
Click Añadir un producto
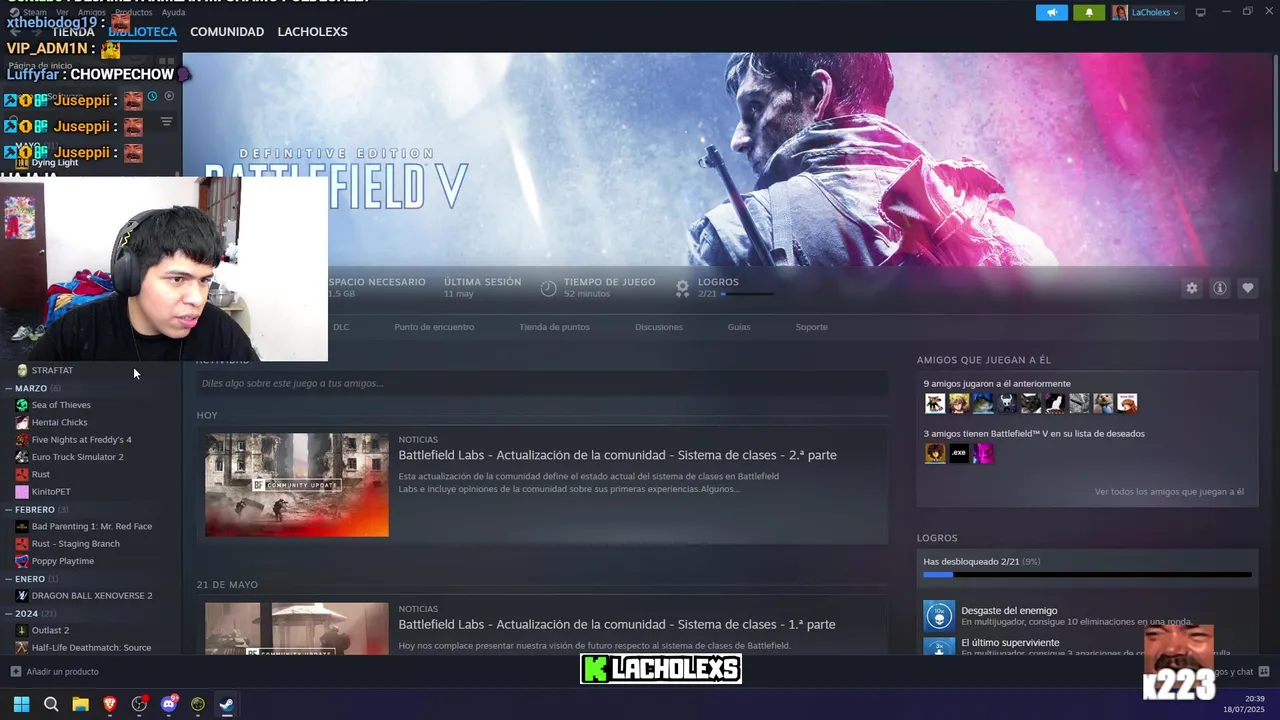tap(54, 672)
